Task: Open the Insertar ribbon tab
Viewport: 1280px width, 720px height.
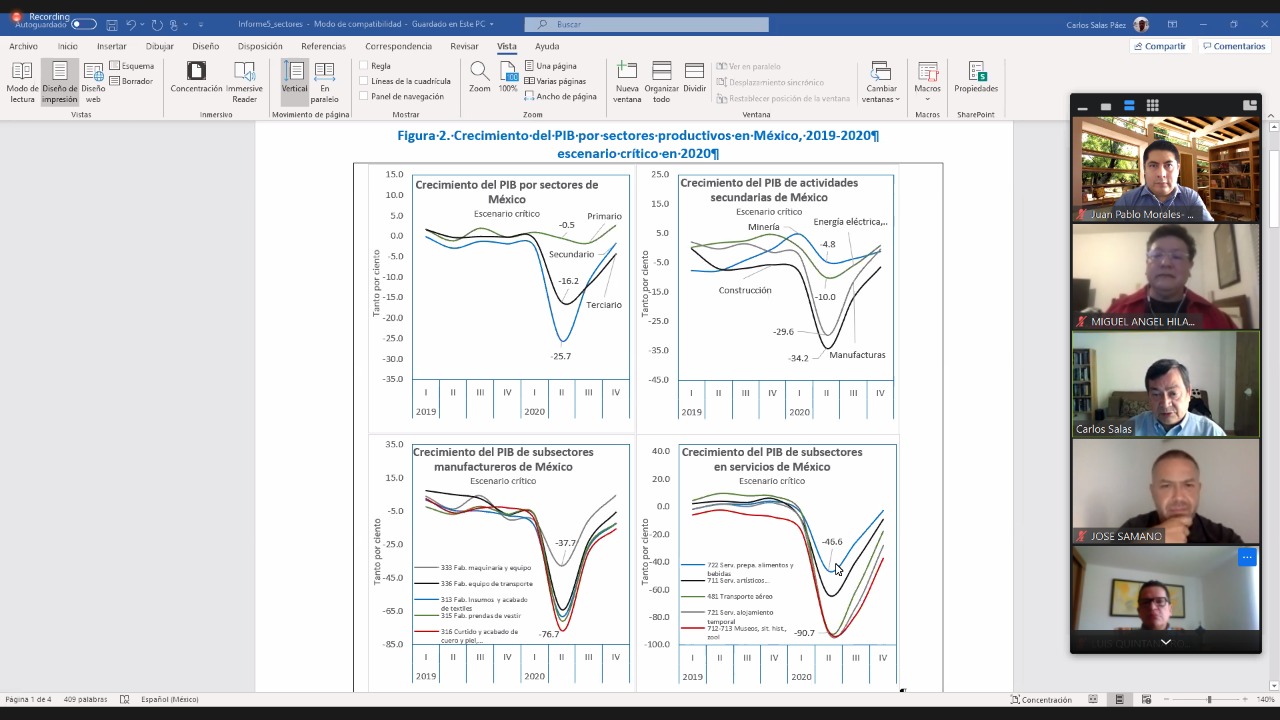Action: tap(112, 46)
